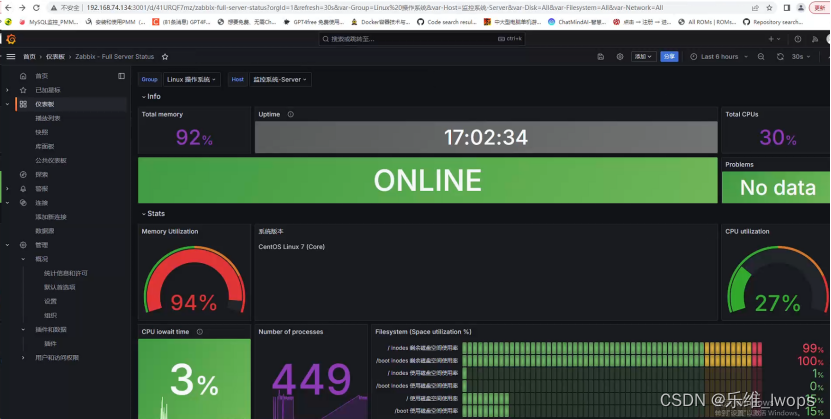Open the plus new-item dropdown in header
The width and height of the screenshot is (831, 419).
[x=774, y=39]
